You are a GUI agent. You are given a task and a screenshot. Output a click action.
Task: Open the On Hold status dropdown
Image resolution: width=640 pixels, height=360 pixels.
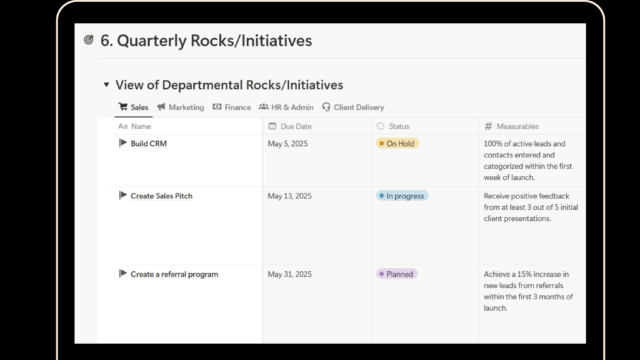pos(397,144)
